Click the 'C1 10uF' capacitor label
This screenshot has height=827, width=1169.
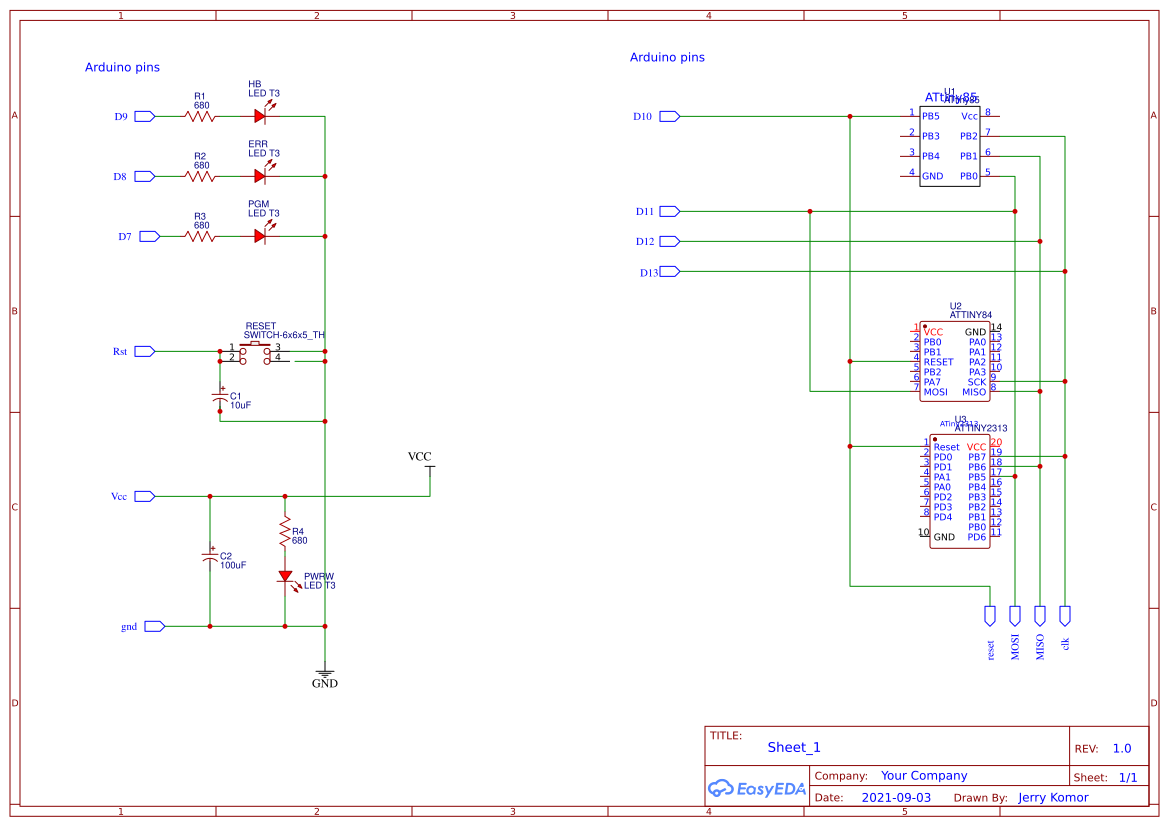click(240, 401)
